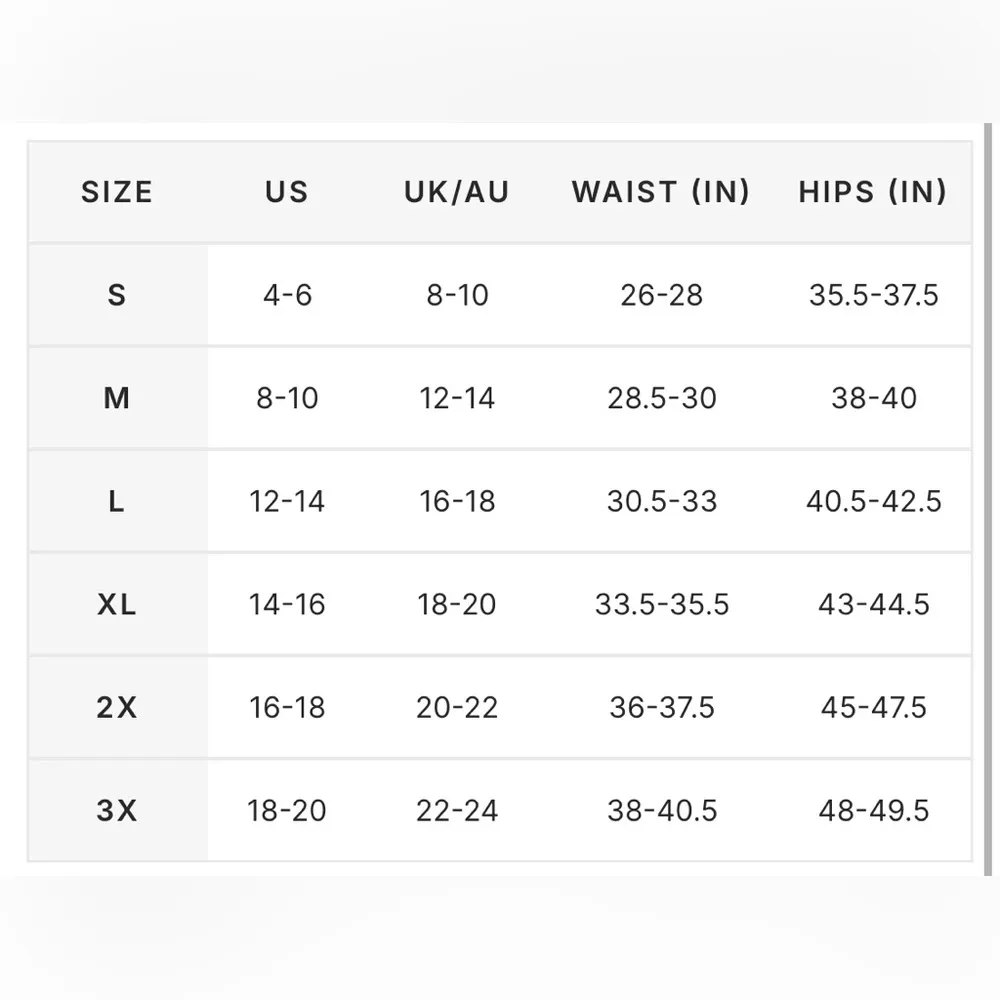Select waist value 28.5-30 for medium
Screen dimensions: 1000x1000
coord(661,398)
